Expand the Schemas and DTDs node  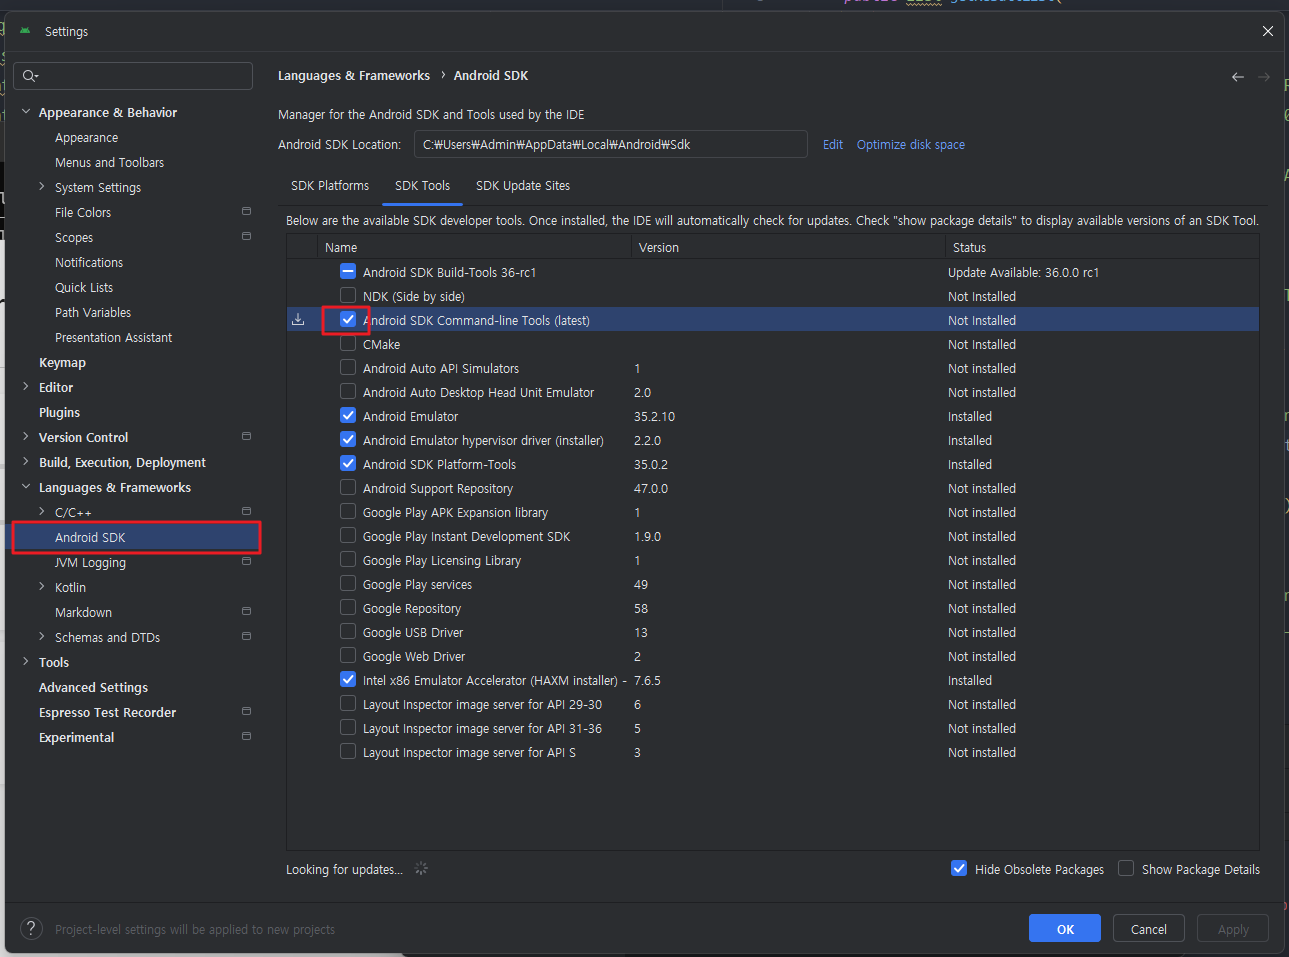click(x=42, y=637)
